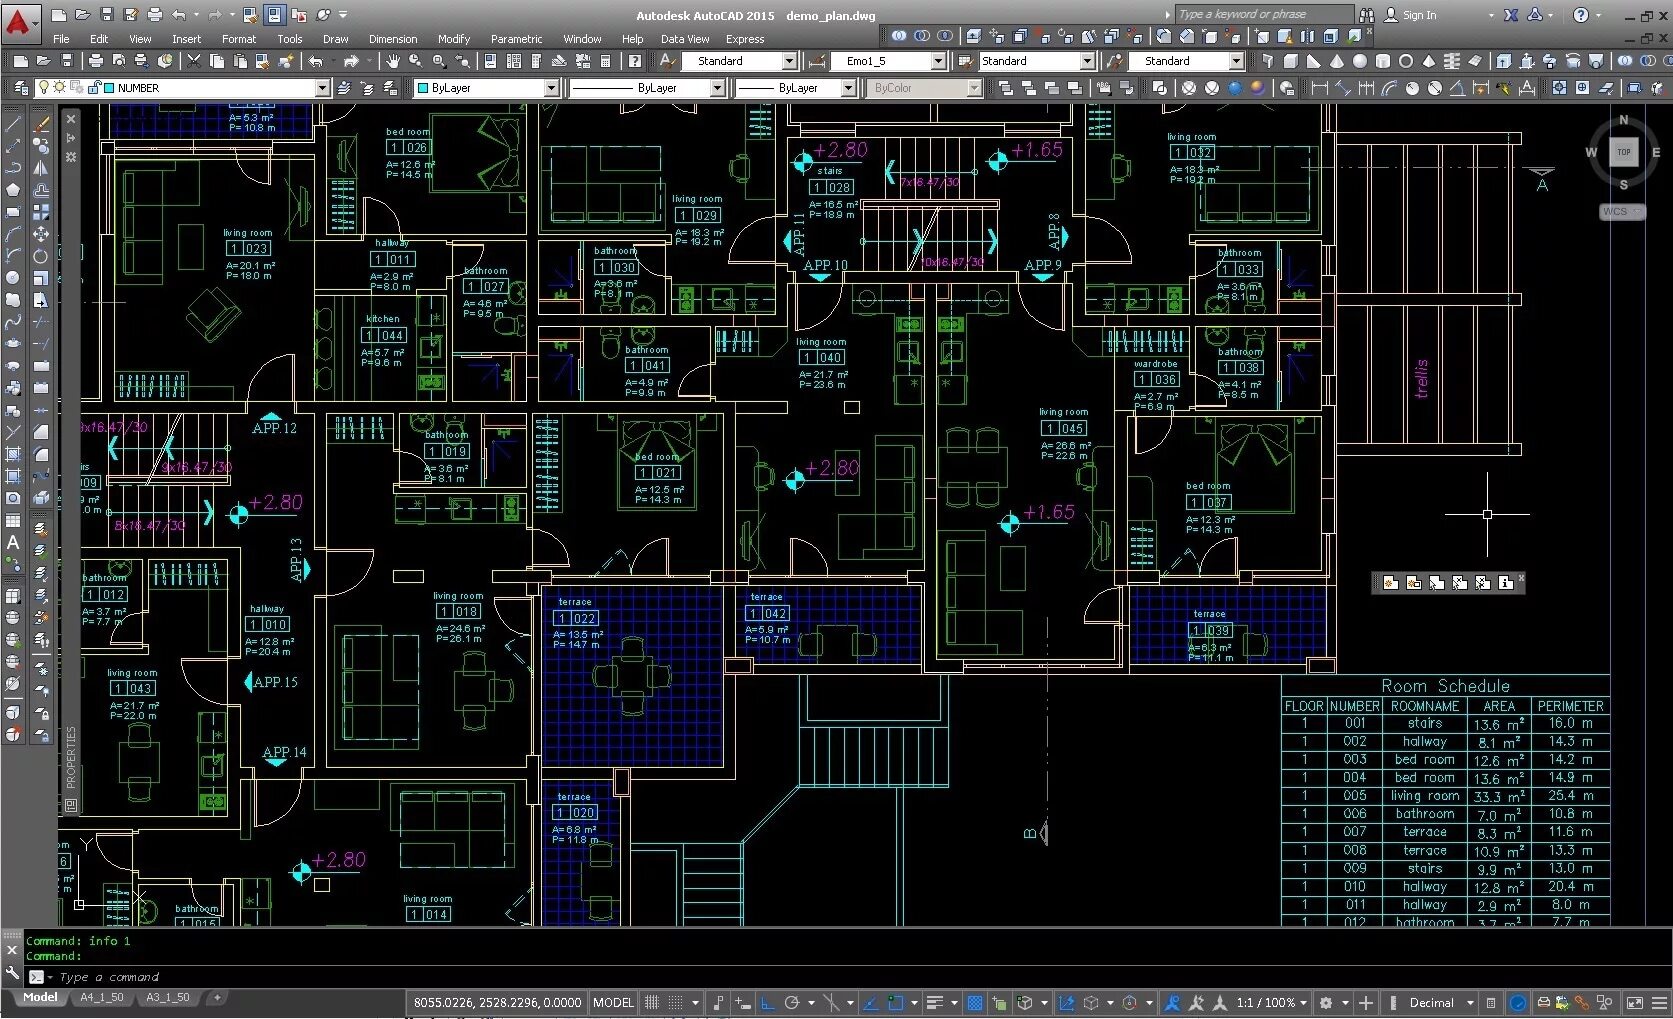
Task: Select the Linear dimension tool
Action: point(1319,88)
